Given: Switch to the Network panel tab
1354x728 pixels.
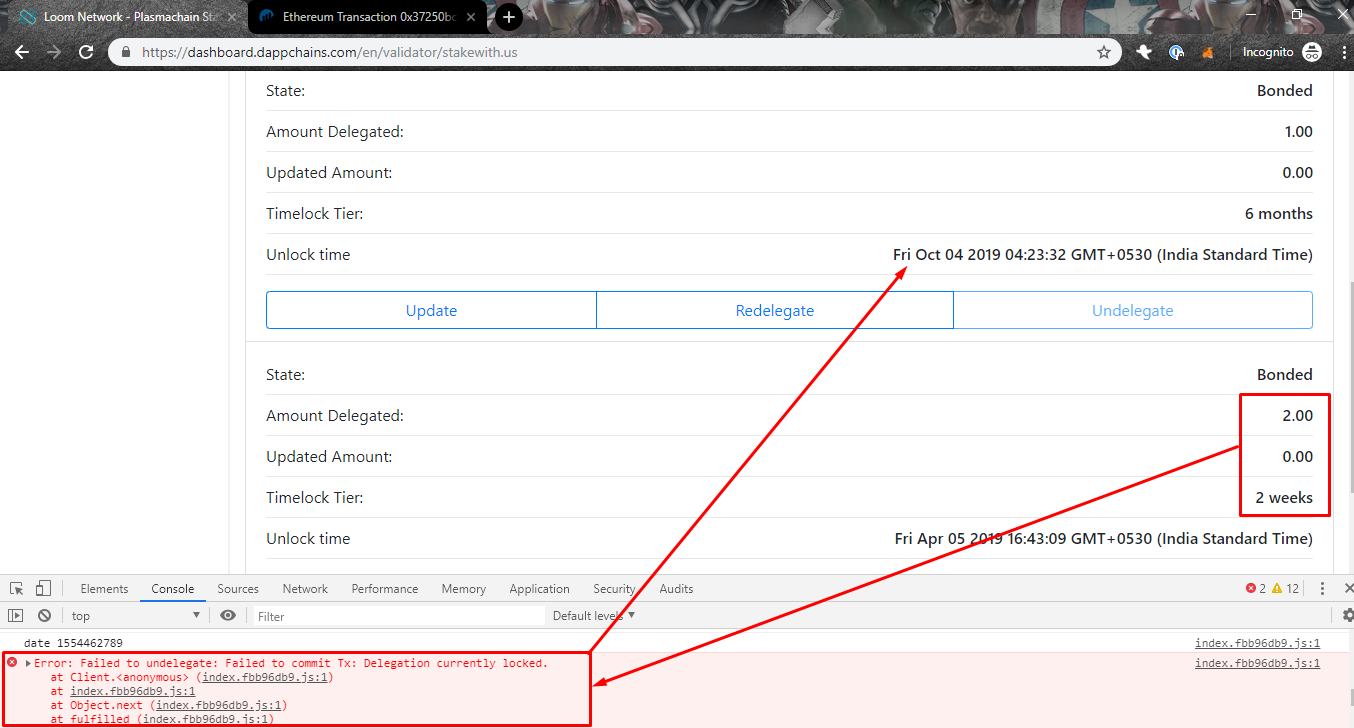Looking at the screenshot, I should click(305, 588).
